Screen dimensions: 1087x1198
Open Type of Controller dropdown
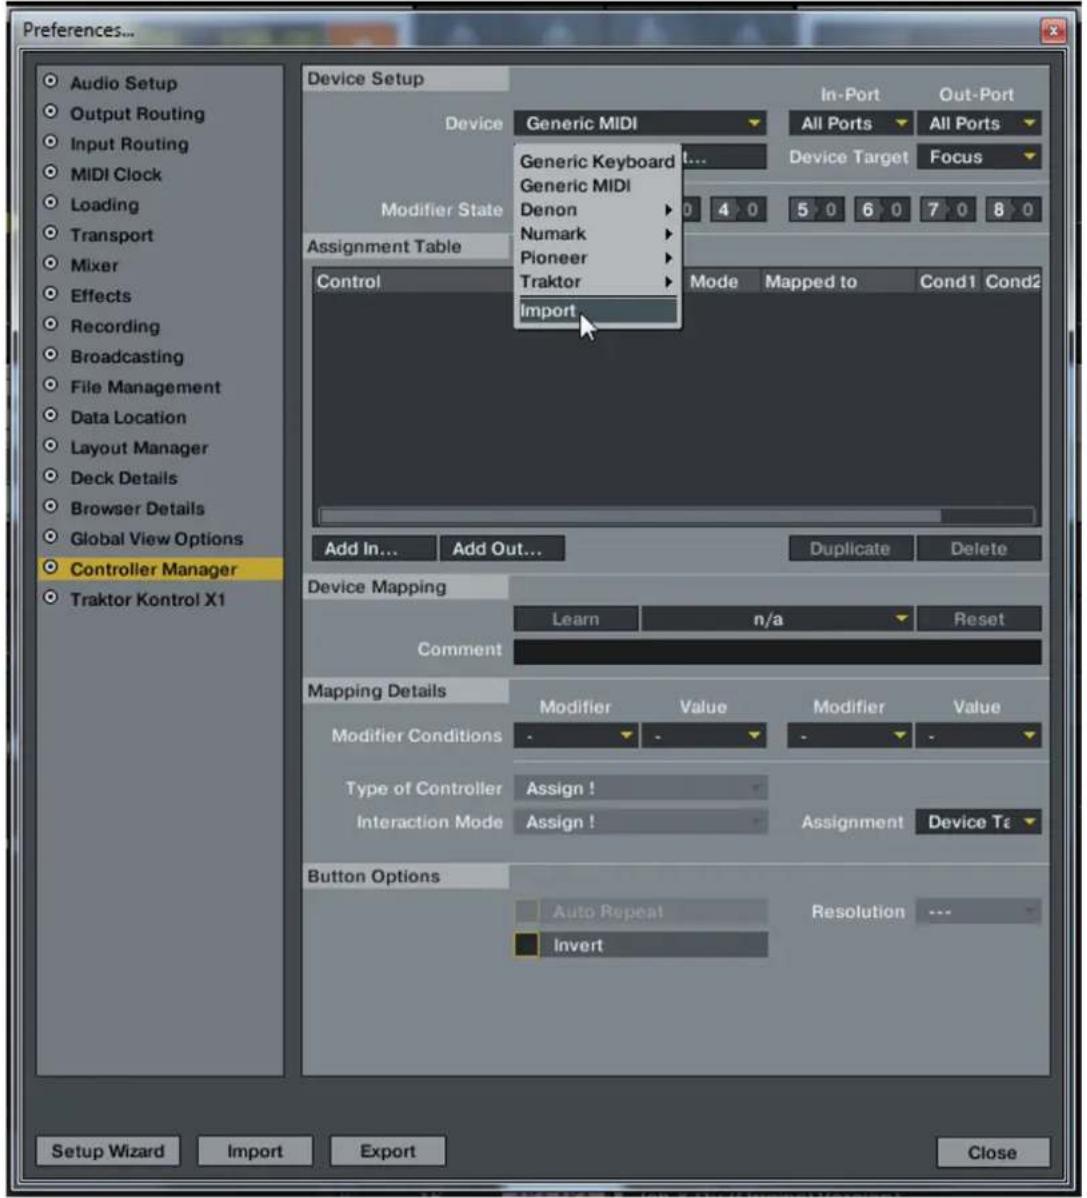click(x=641, y=788)
